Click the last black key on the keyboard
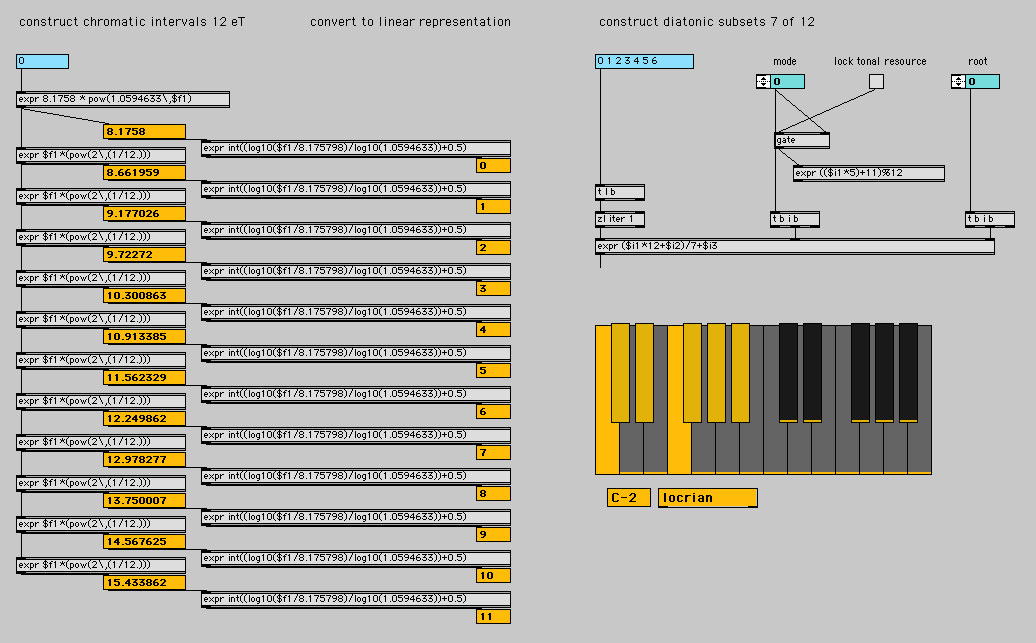Viewport: 1036px width, 643px height. pyautogui.click(x=908, y=373)
